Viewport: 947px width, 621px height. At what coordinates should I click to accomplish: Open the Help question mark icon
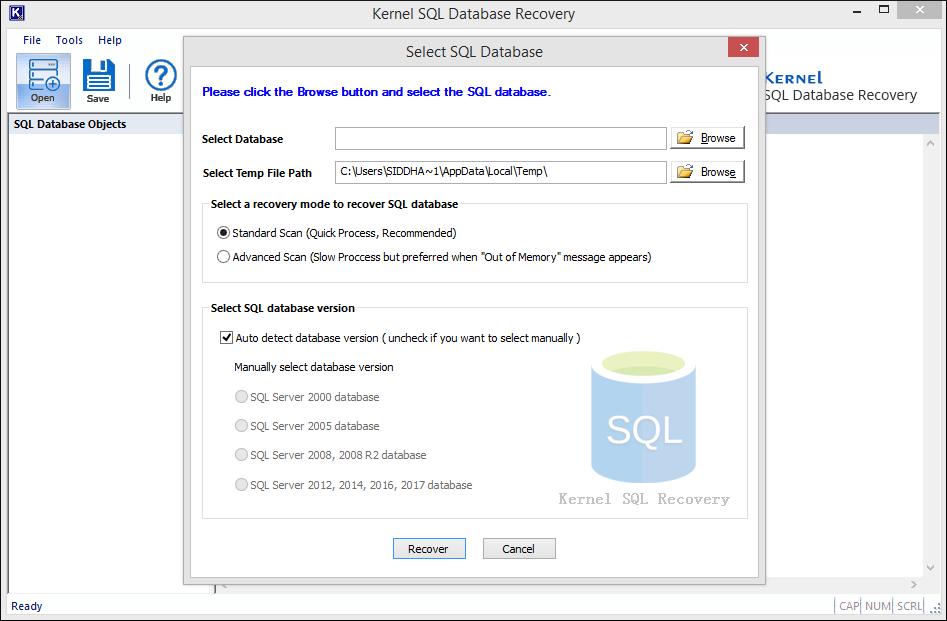[x=161, y=81]
